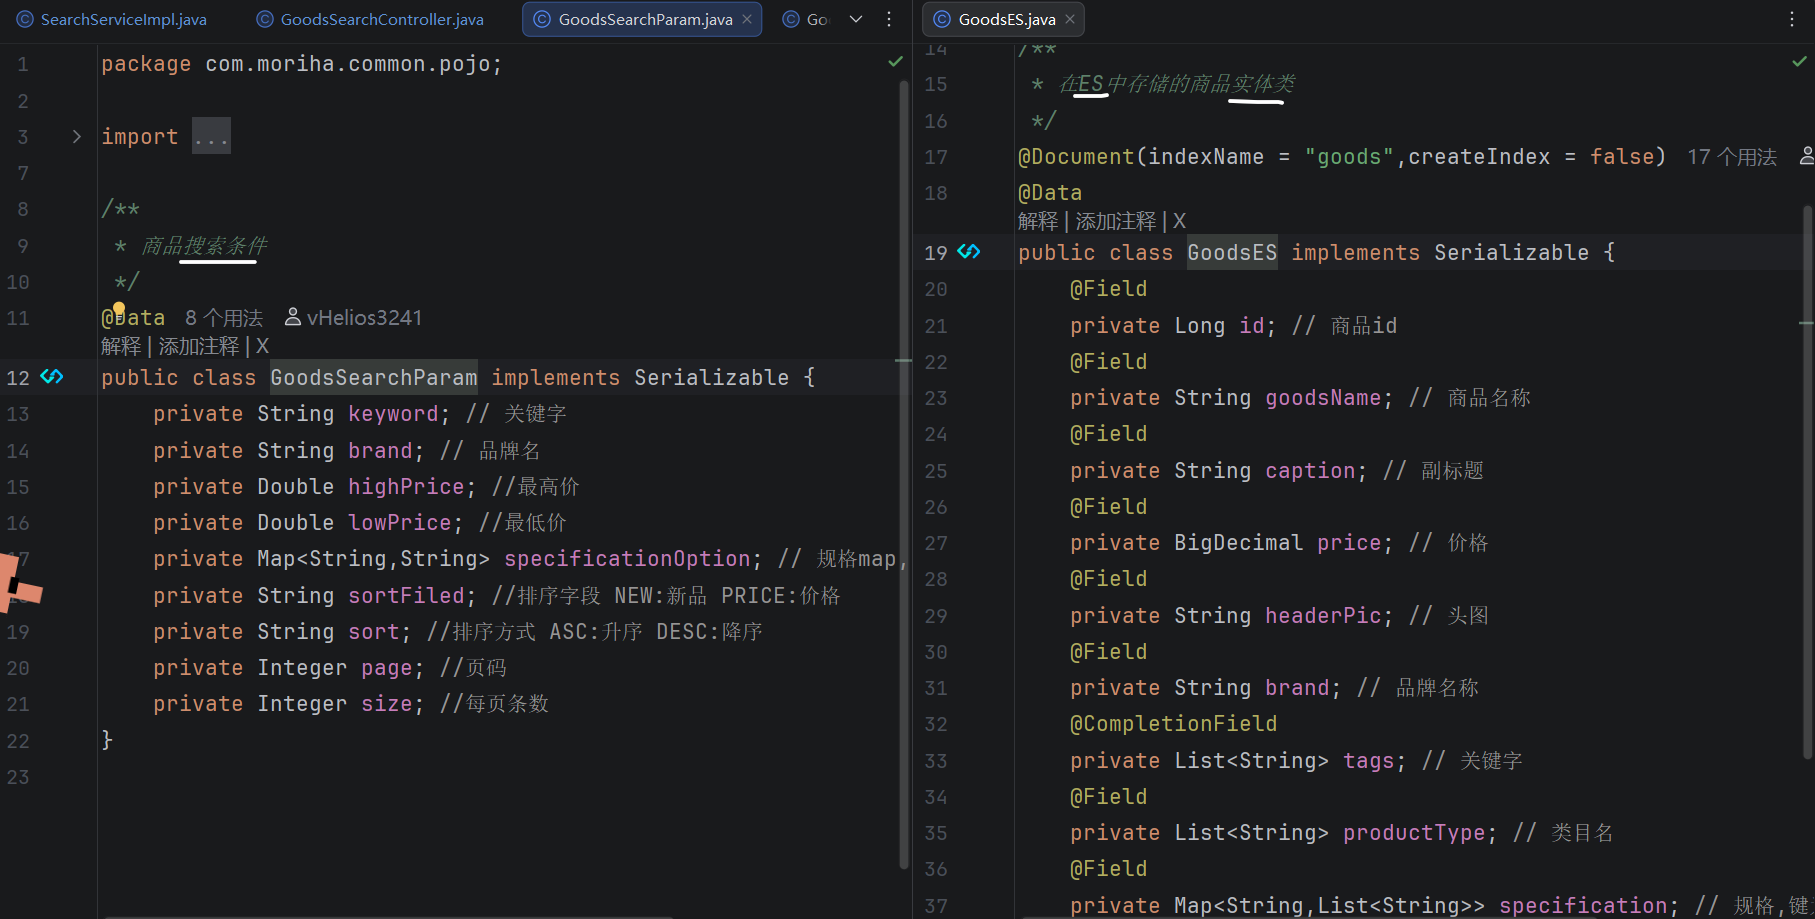Viewport: 1815px width, 919px height.
Task: Switch to SearchServiceImpl.java tab
Action: (112, 19)
